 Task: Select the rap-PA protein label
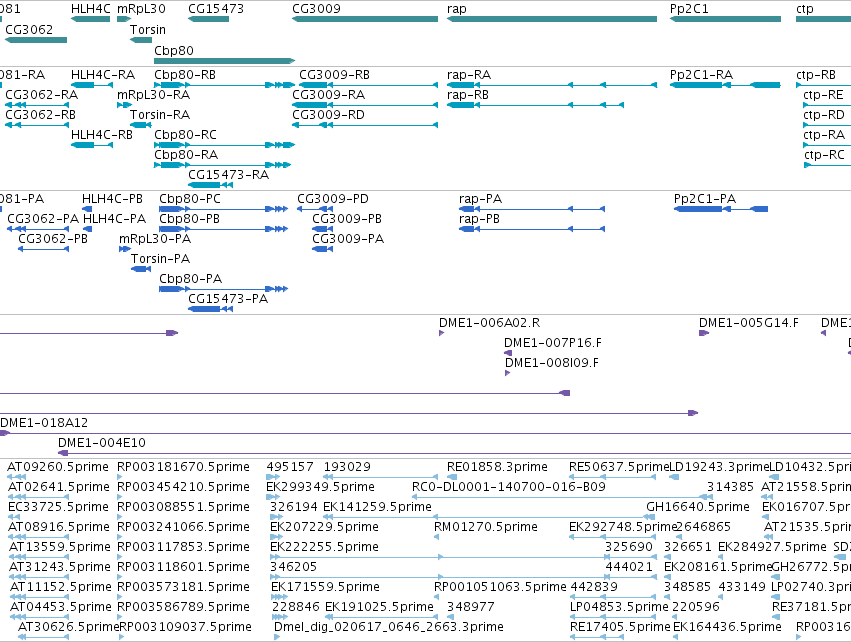(x=480, y=199)
